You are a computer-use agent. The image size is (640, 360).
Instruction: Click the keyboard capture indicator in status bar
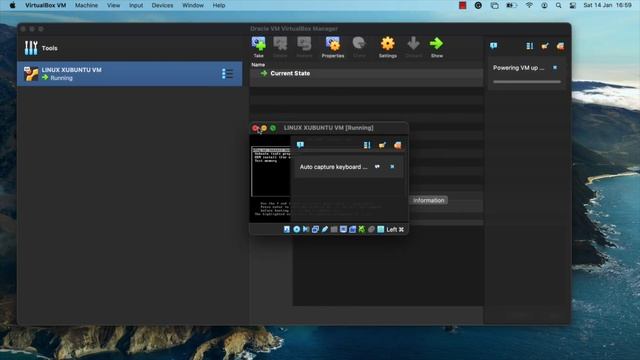[x=381, y=229]
